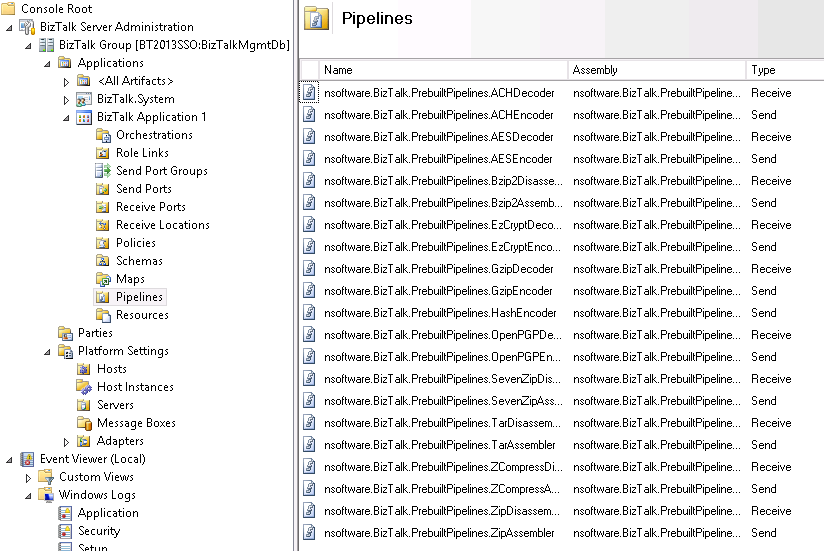Click the BizTalk Group server icon

pos(46,45)
